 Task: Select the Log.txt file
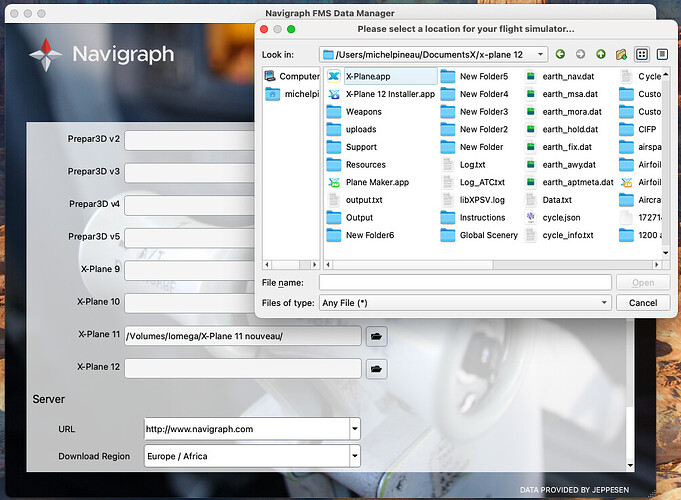click(x=463, y=165)
